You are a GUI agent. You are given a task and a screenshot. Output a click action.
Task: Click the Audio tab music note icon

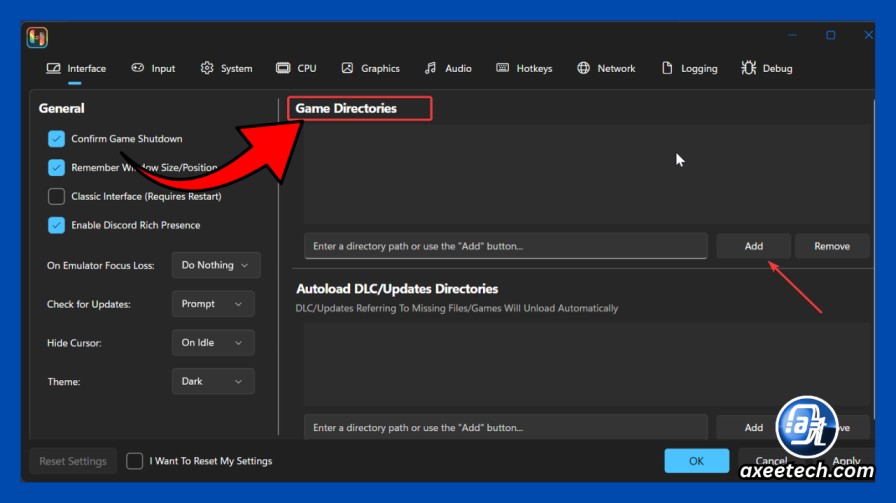click(430, 68)
